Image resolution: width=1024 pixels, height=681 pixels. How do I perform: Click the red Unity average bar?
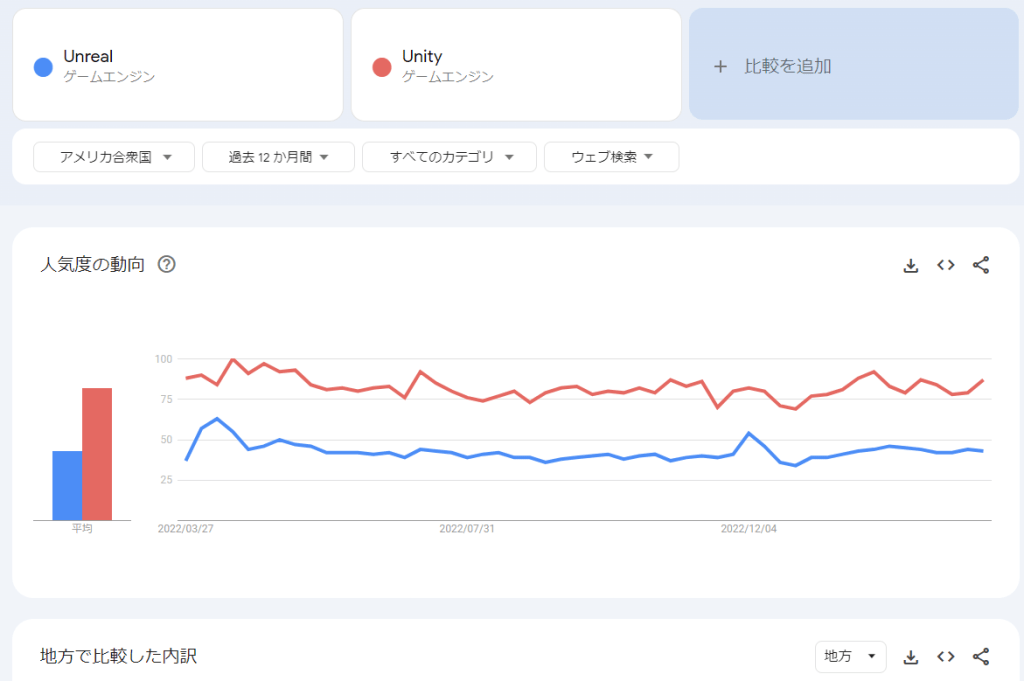97,454
